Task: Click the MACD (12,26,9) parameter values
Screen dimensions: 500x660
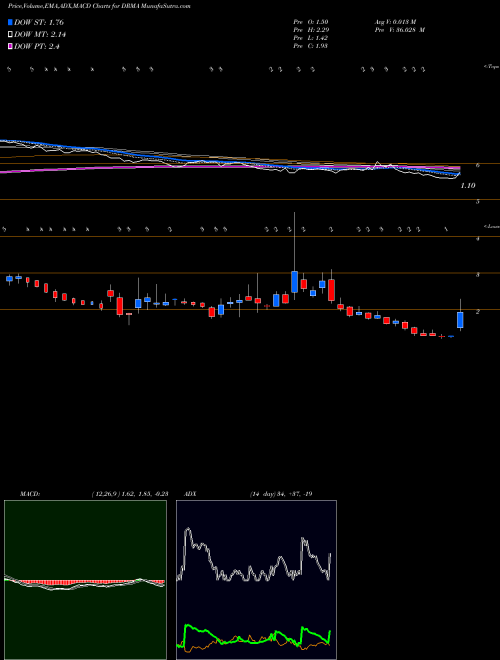Action: [x=130, y=494]
